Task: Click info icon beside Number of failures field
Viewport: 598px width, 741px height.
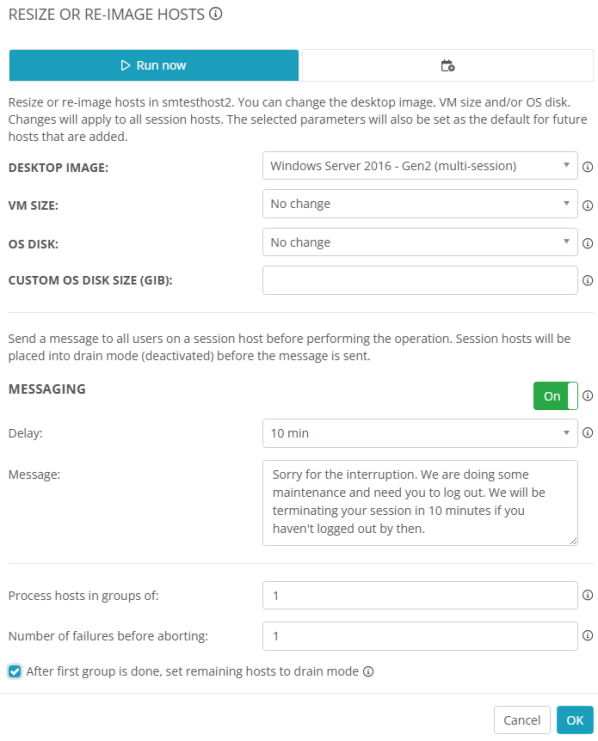Action: click(588, 636)
